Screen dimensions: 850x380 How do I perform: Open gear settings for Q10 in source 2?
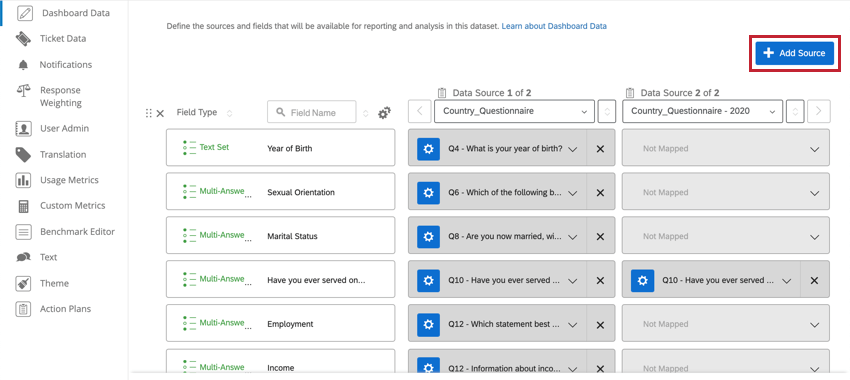coord(643,280)
